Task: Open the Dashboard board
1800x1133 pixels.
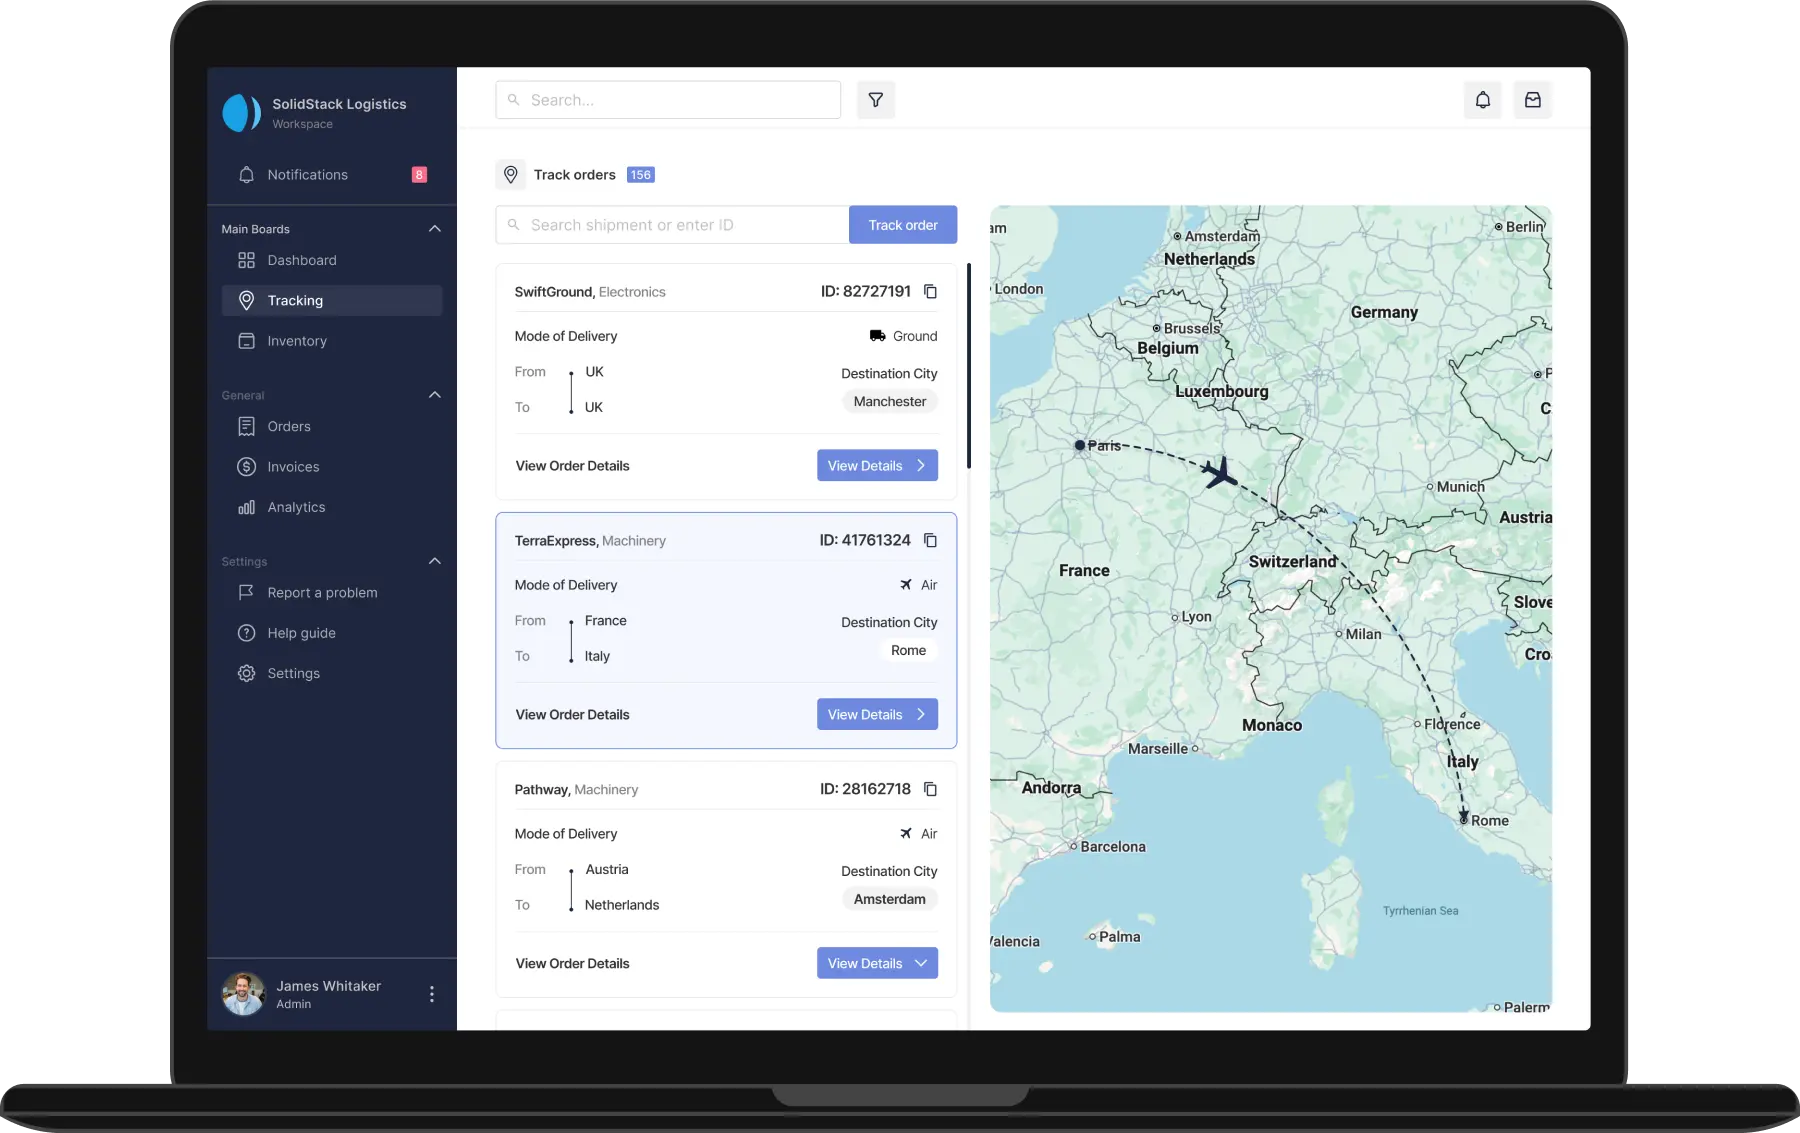Action: tap(301, 261)
